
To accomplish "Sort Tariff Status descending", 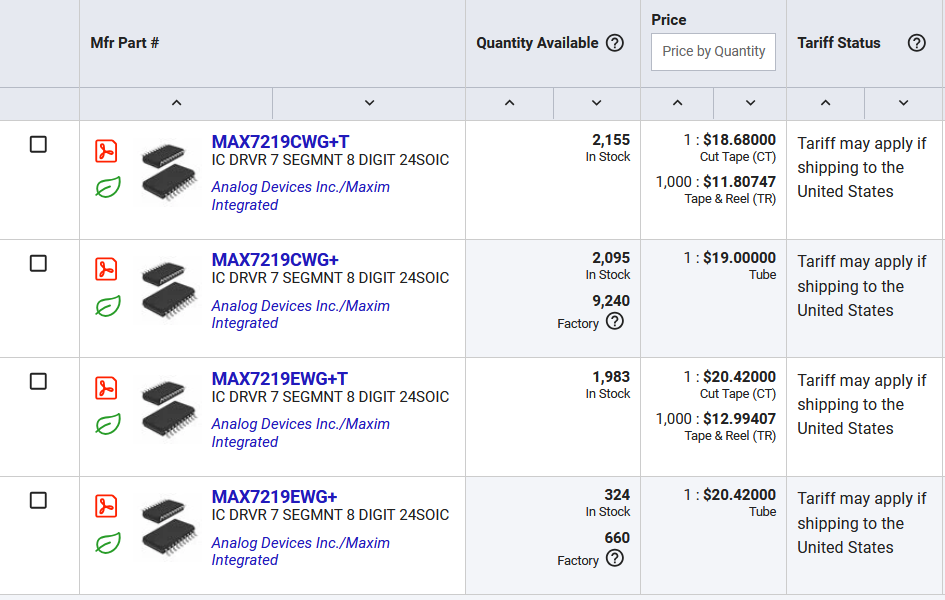I will coord(903,103).
